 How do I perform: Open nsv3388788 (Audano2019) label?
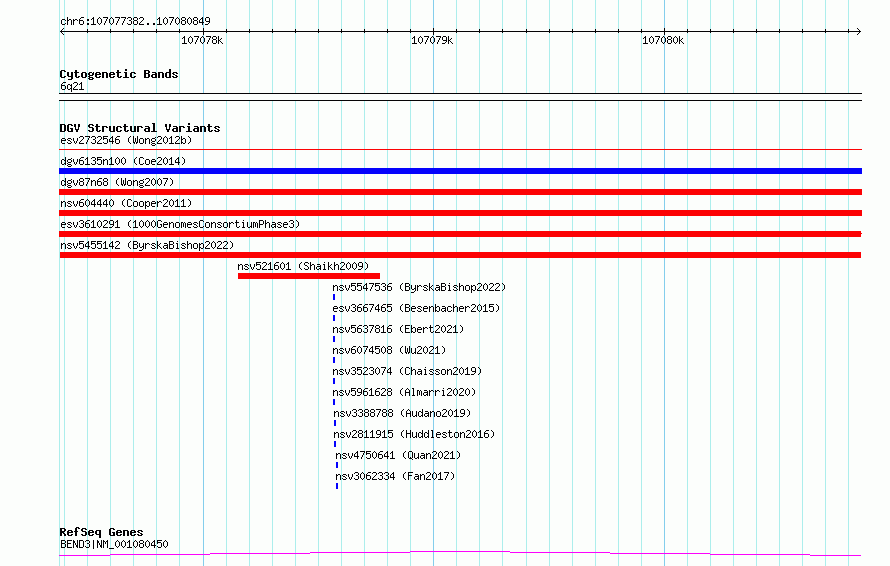tap(402, 413)
